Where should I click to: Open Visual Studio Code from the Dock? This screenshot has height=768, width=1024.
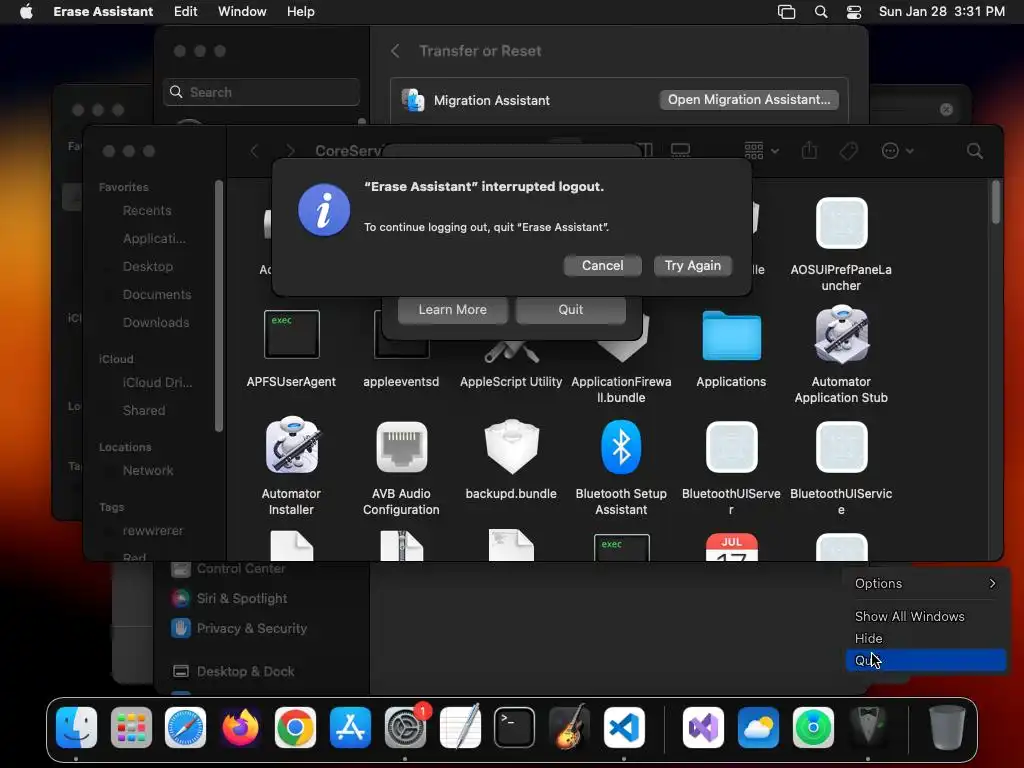(624, 727)
